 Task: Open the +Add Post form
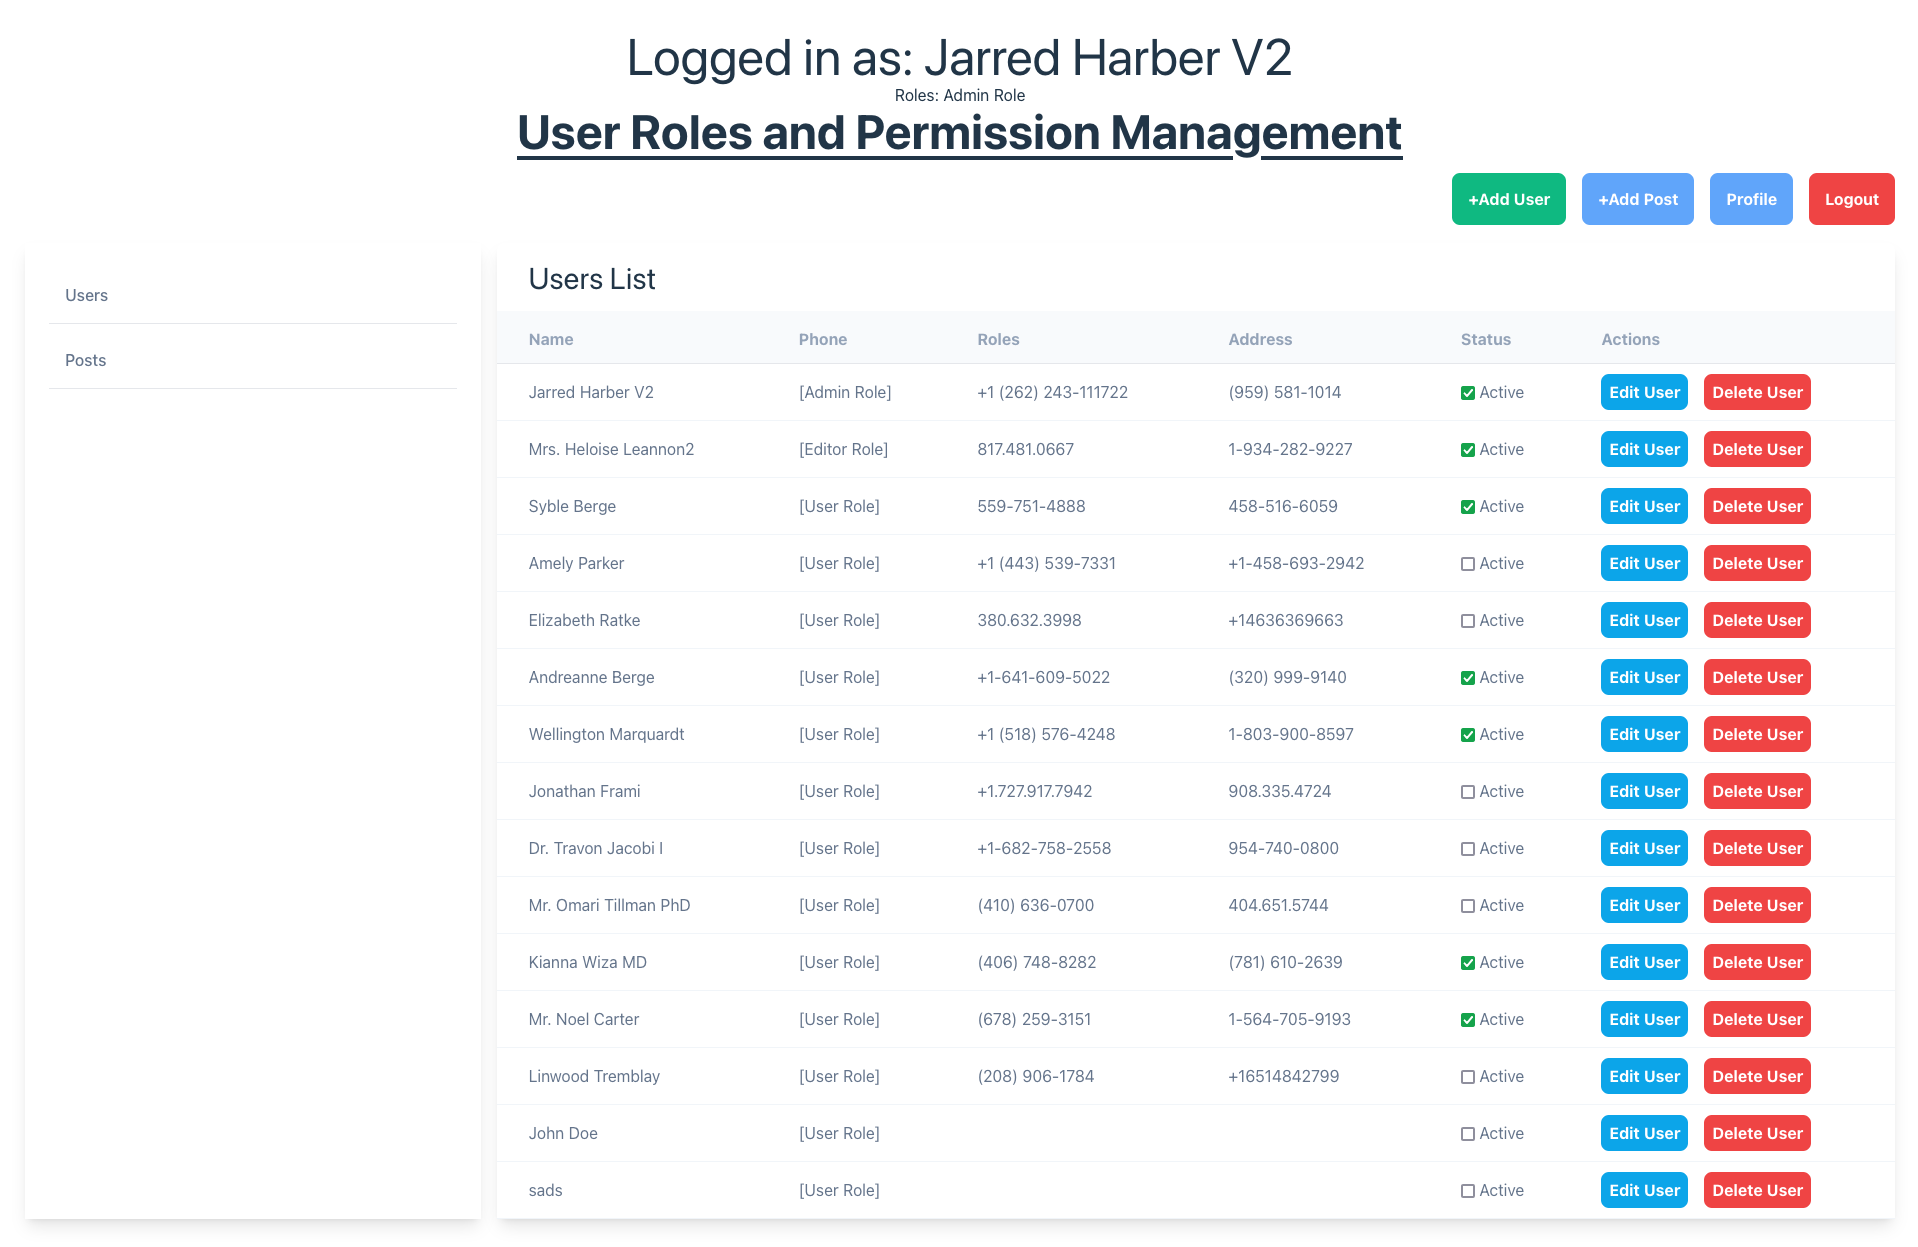[1637, 199]
